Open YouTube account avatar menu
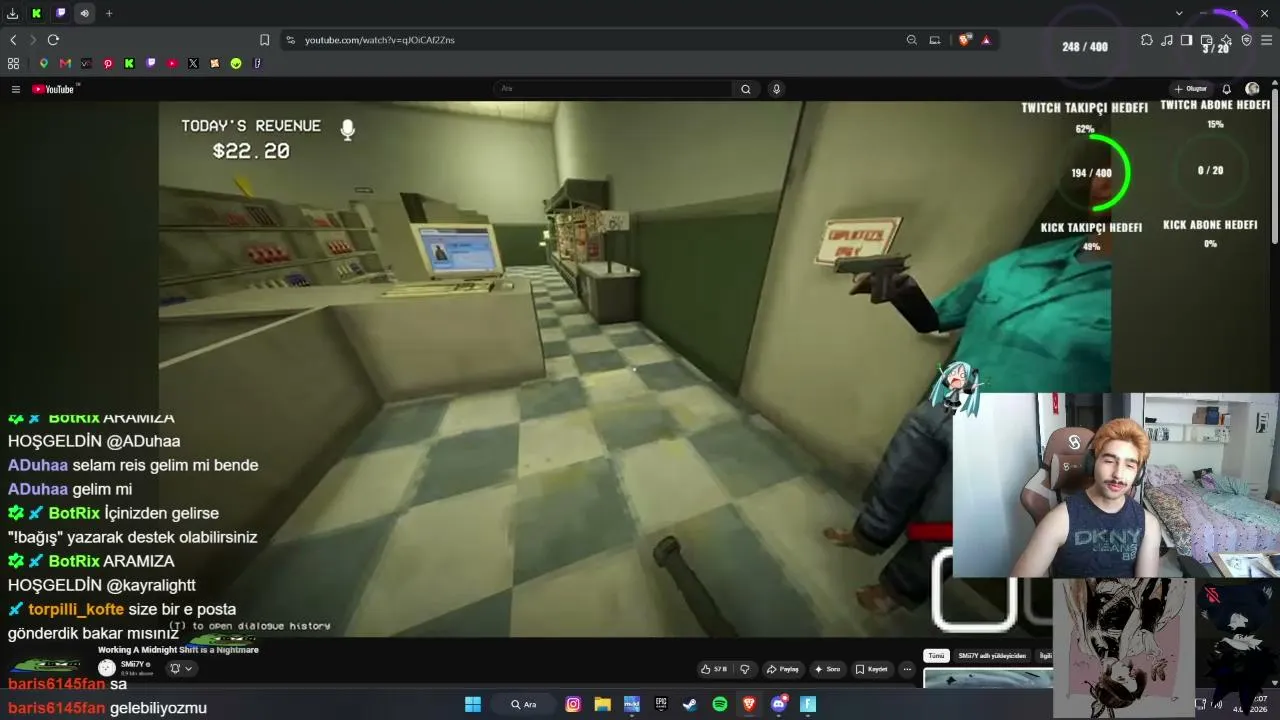This screenshot has height=720, width=1280. 1252,89
